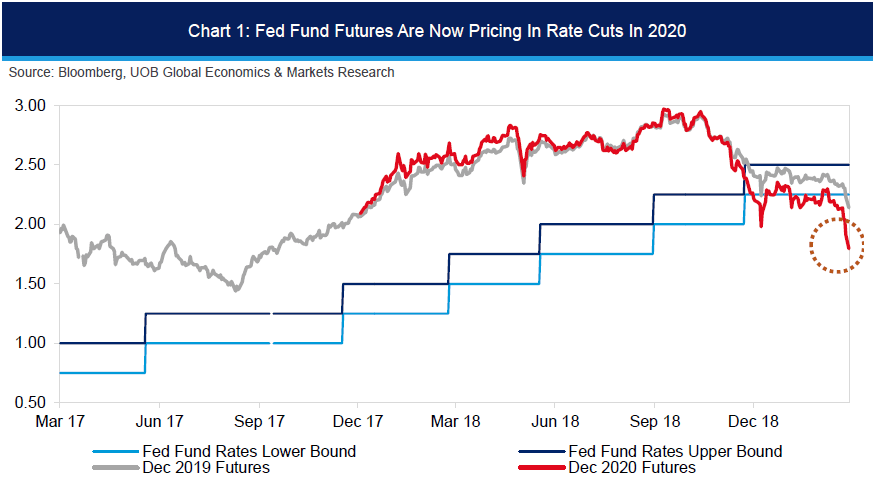Select the 2.00 y-axis tick label
The height and width of the screenshot is (484, 876).
[x=32, y=224]
